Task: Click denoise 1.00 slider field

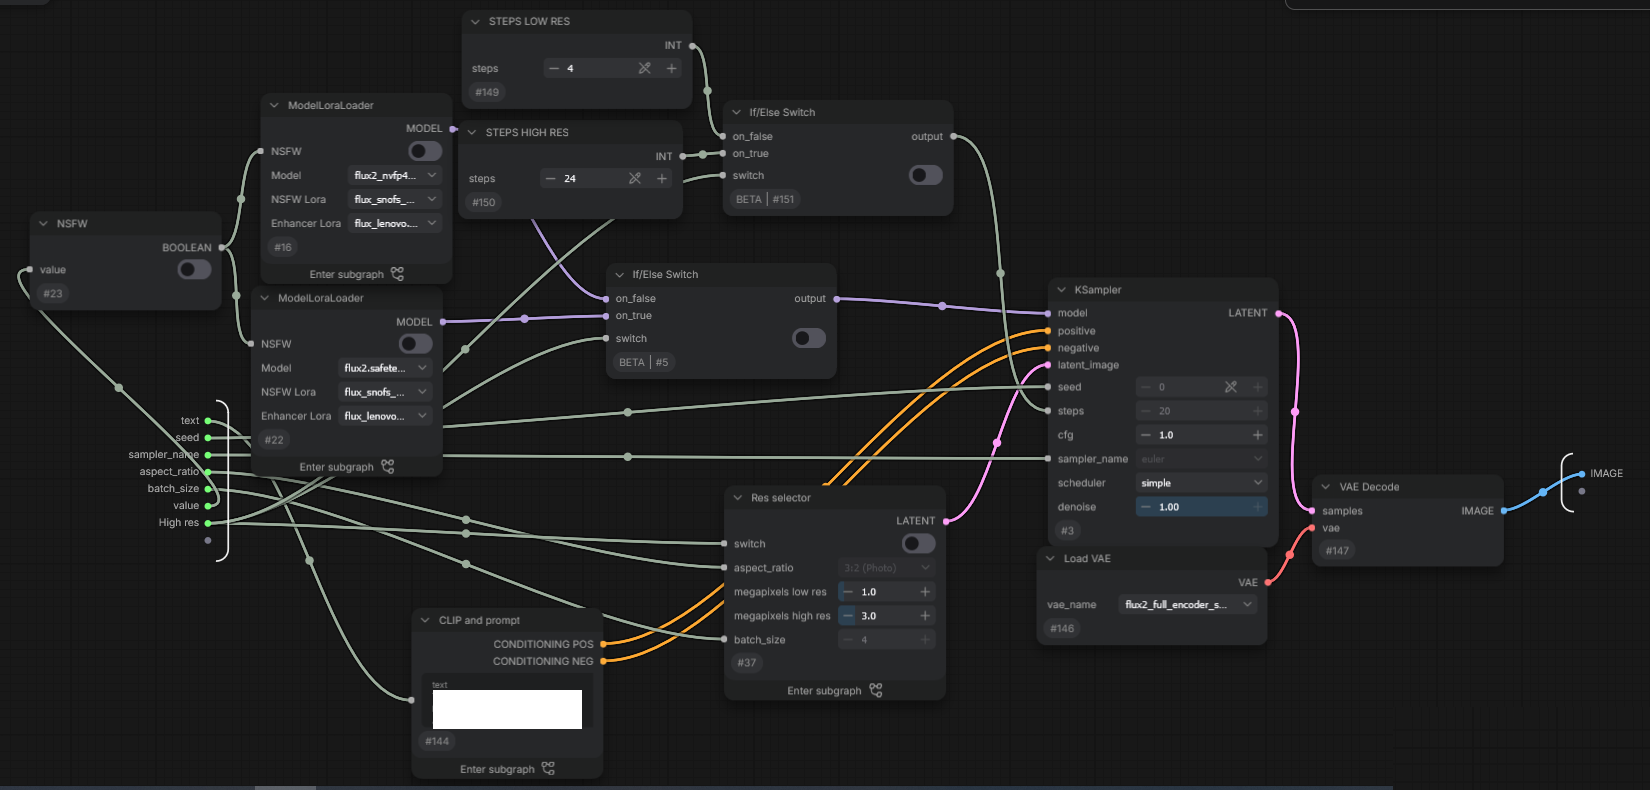Action: coord(1201,507)
